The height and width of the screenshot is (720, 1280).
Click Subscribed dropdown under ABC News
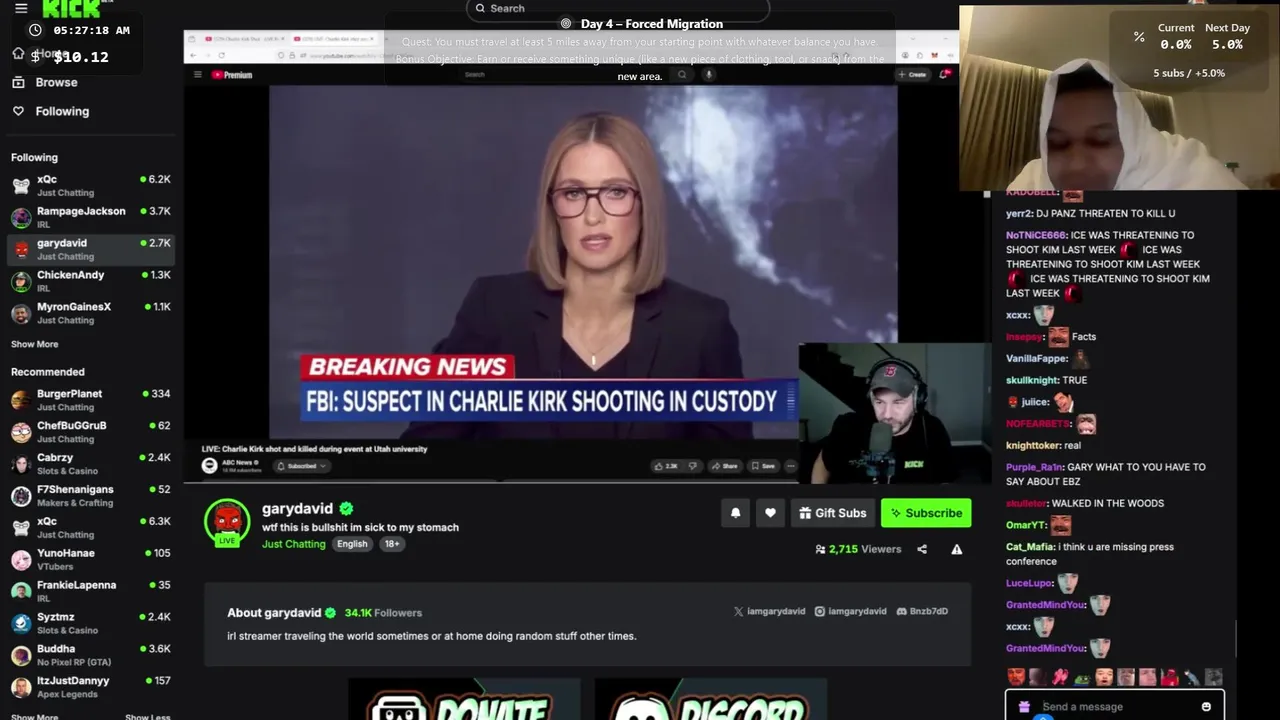(x=302, y=466)
